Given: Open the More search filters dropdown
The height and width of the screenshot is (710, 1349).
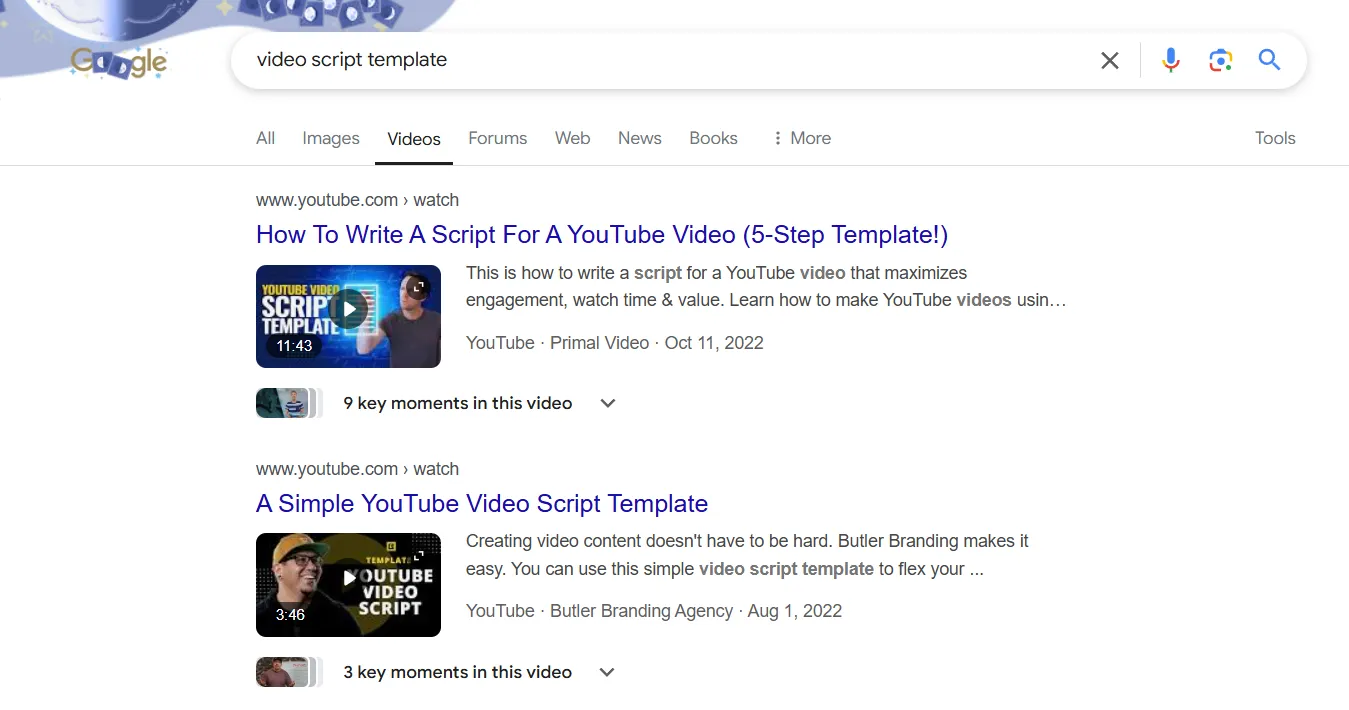Looking at the screenshot, I should click(801, 138).
